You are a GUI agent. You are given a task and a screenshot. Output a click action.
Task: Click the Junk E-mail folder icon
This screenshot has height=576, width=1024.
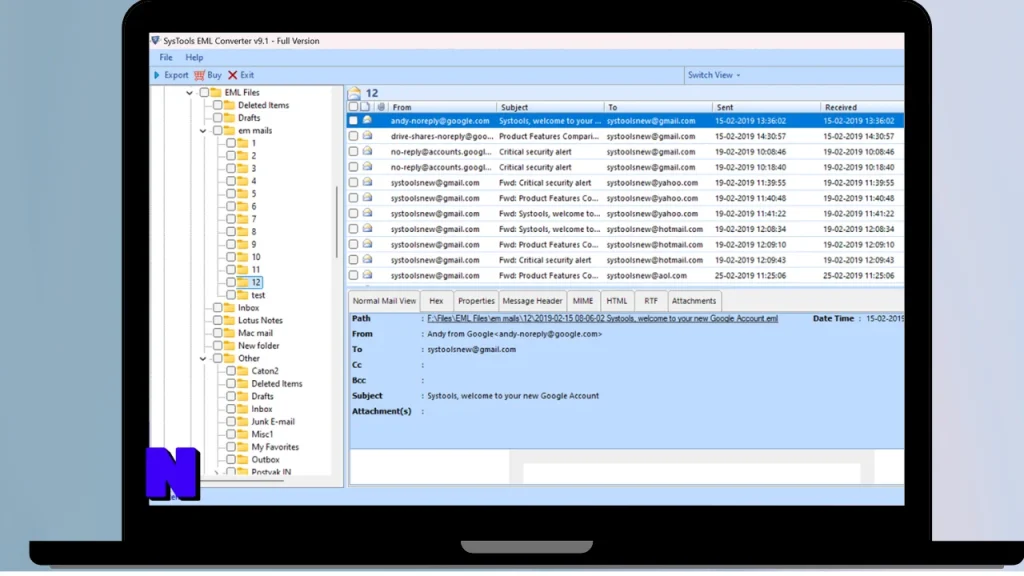coord(243,421)
